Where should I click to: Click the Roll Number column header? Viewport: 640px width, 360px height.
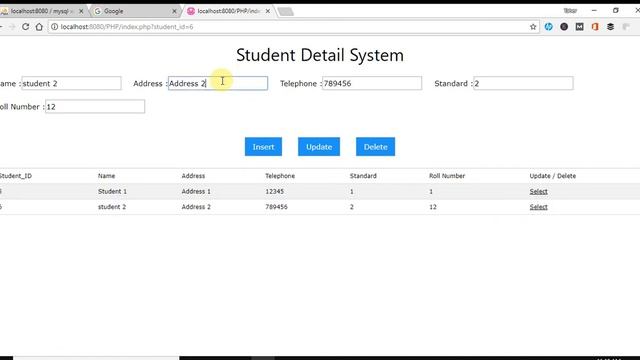(x=447, y=176)
